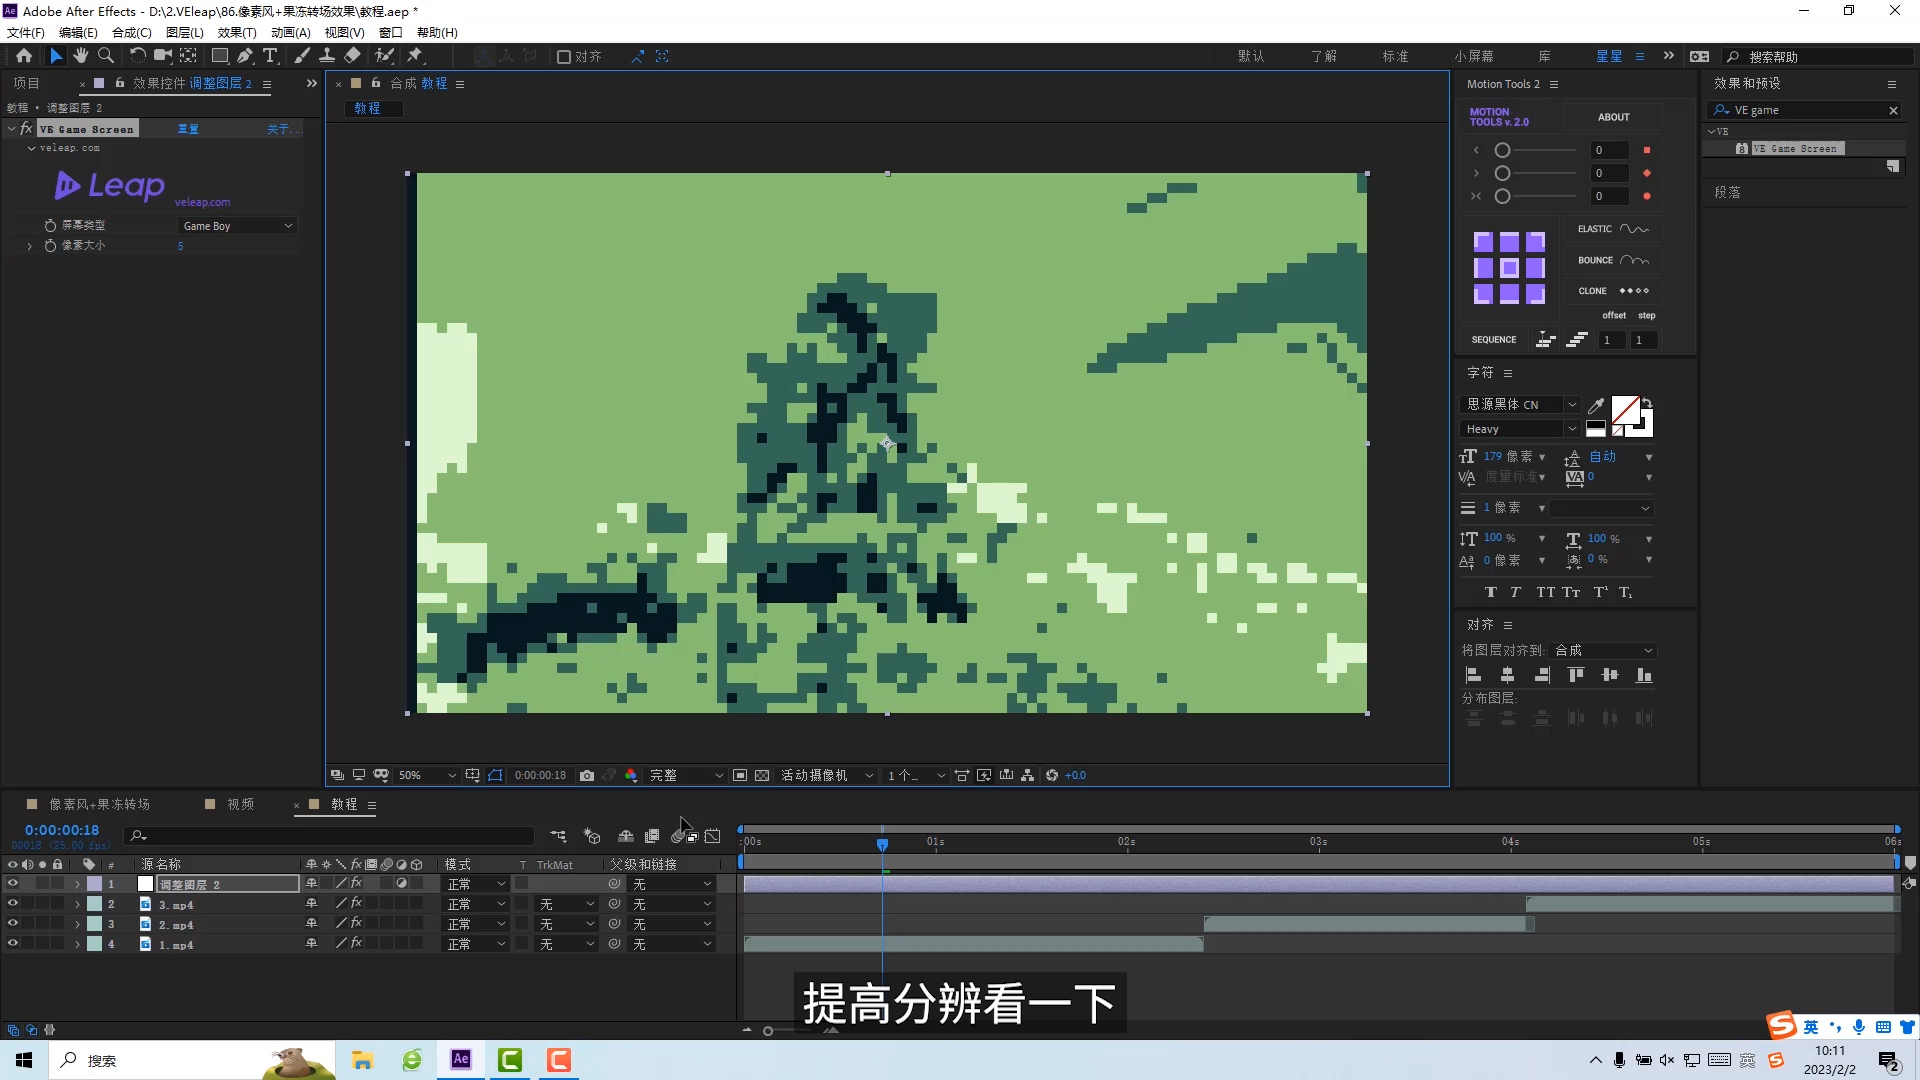This screenshot has width=1920, height=1080.
Task: Click the Draft 3D icon in timeline
Action: click(x=592, y=836)
